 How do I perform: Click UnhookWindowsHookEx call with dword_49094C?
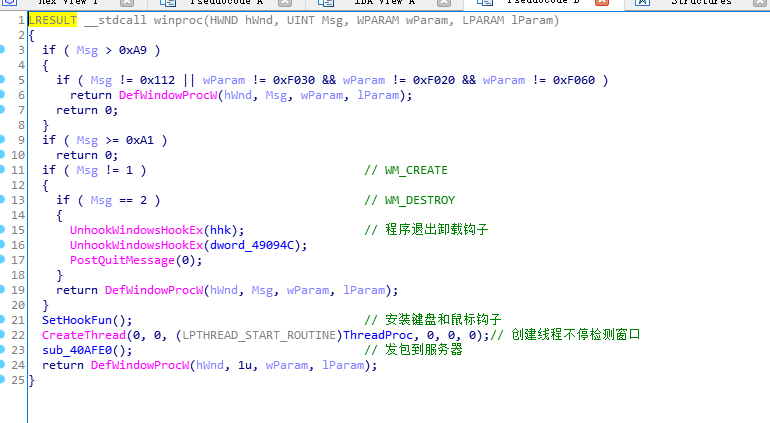[136, 245]
